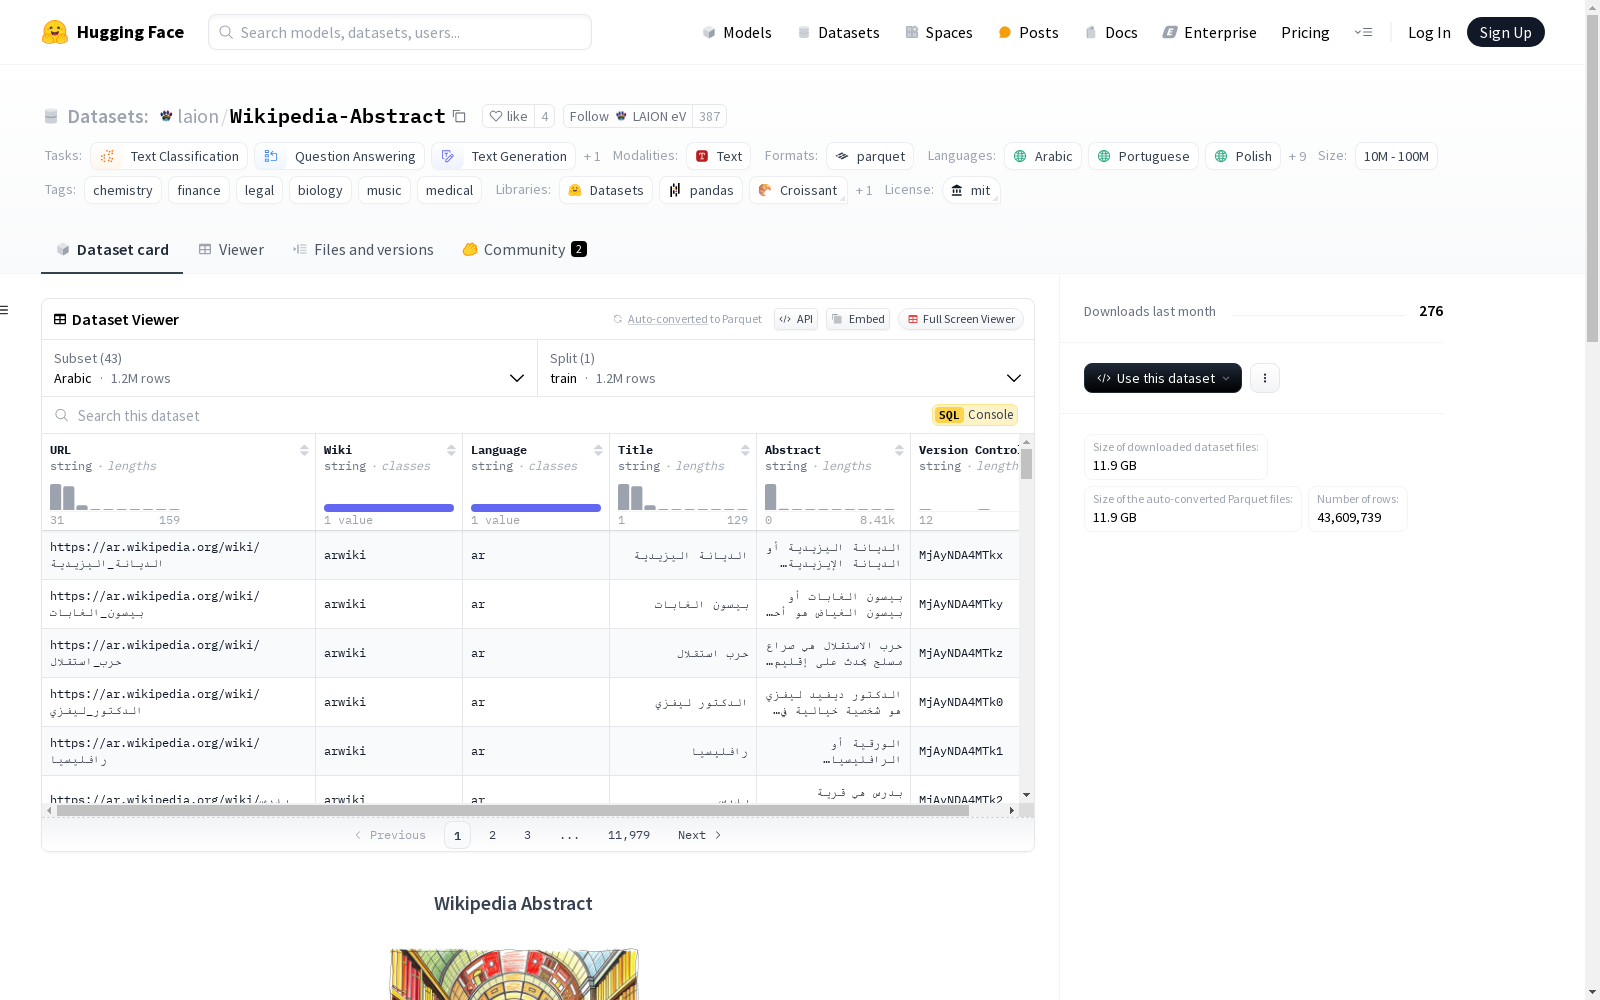Click the laion organization avatar icon

166,116
